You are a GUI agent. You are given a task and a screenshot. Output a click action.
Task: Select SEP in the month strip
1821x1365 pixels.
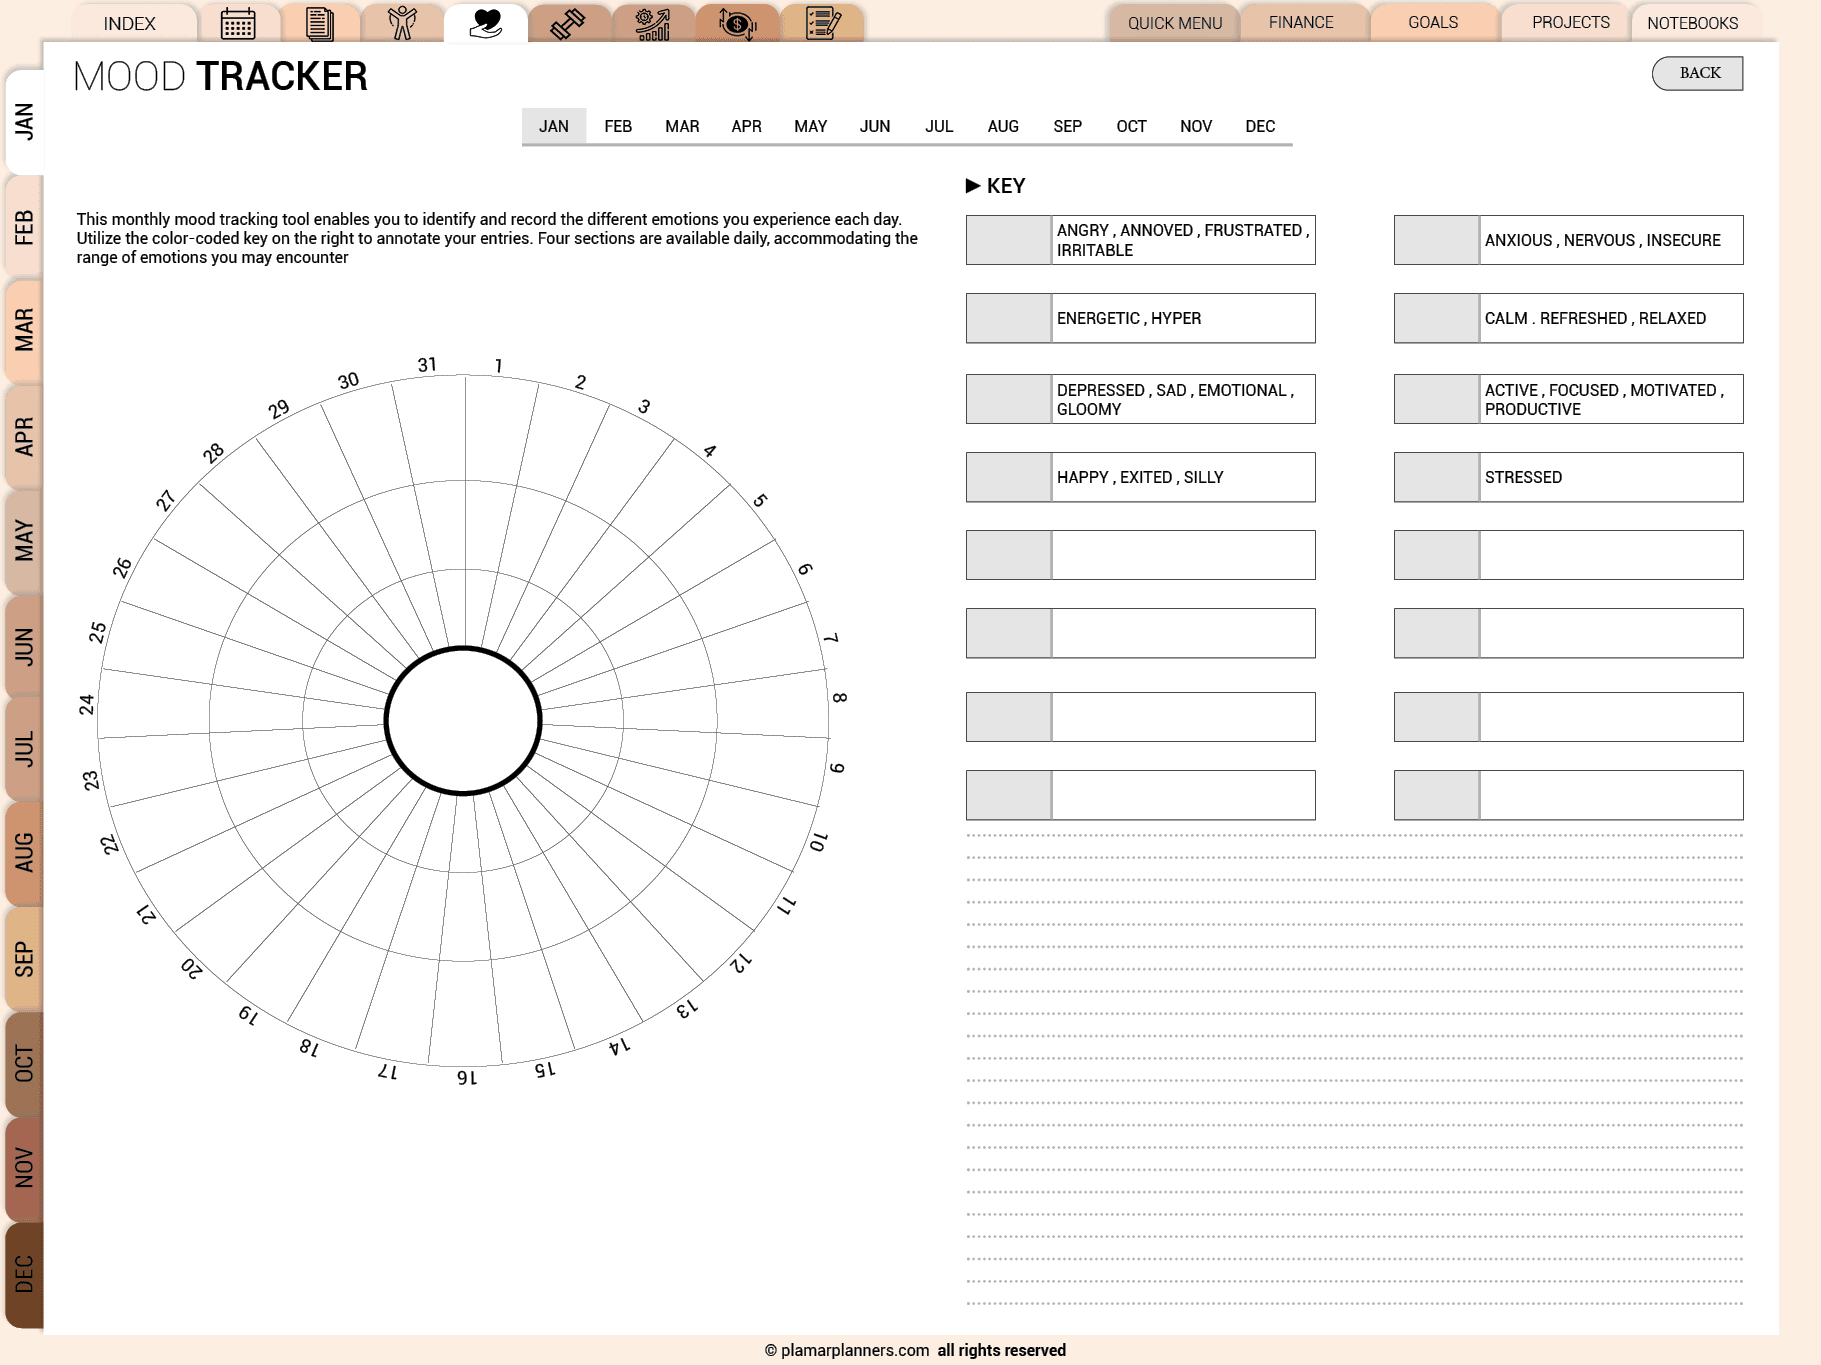1067,126
